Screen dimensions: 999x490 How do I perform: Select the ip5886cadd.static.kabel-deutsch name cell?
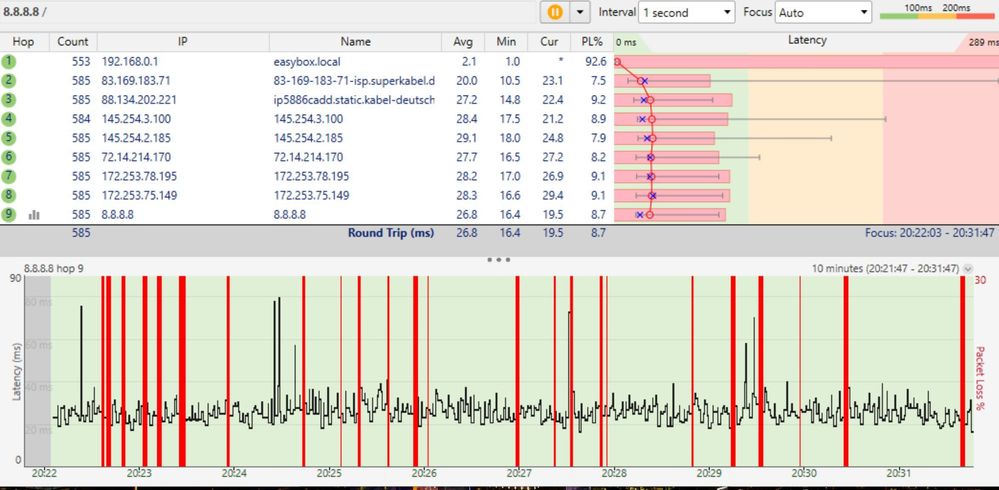coord(354,100)
